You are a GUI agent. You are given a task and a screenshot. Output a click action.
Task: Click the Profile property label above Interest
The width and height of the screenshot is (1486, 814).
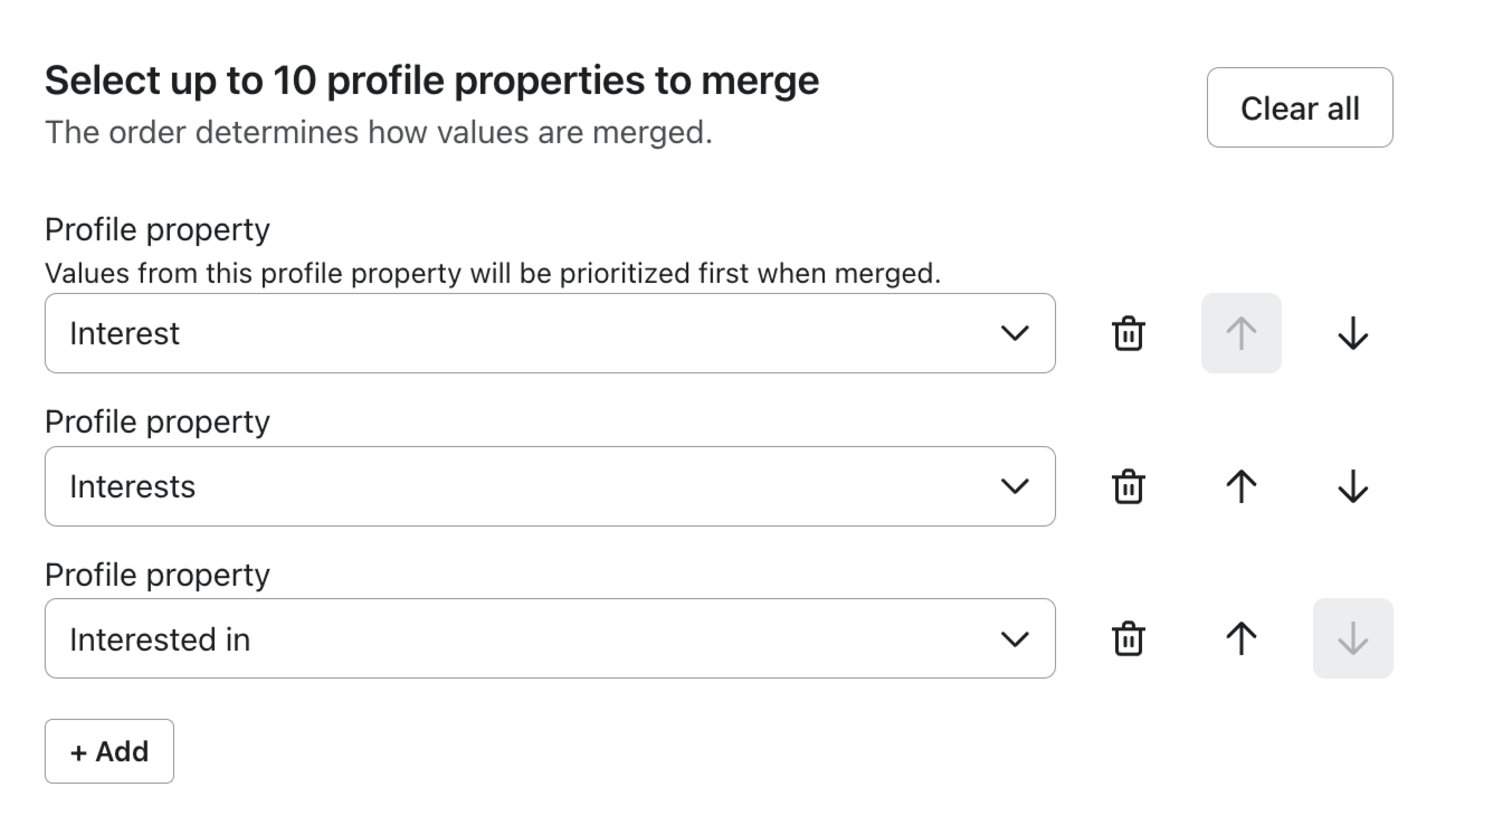tap(157, 230)
